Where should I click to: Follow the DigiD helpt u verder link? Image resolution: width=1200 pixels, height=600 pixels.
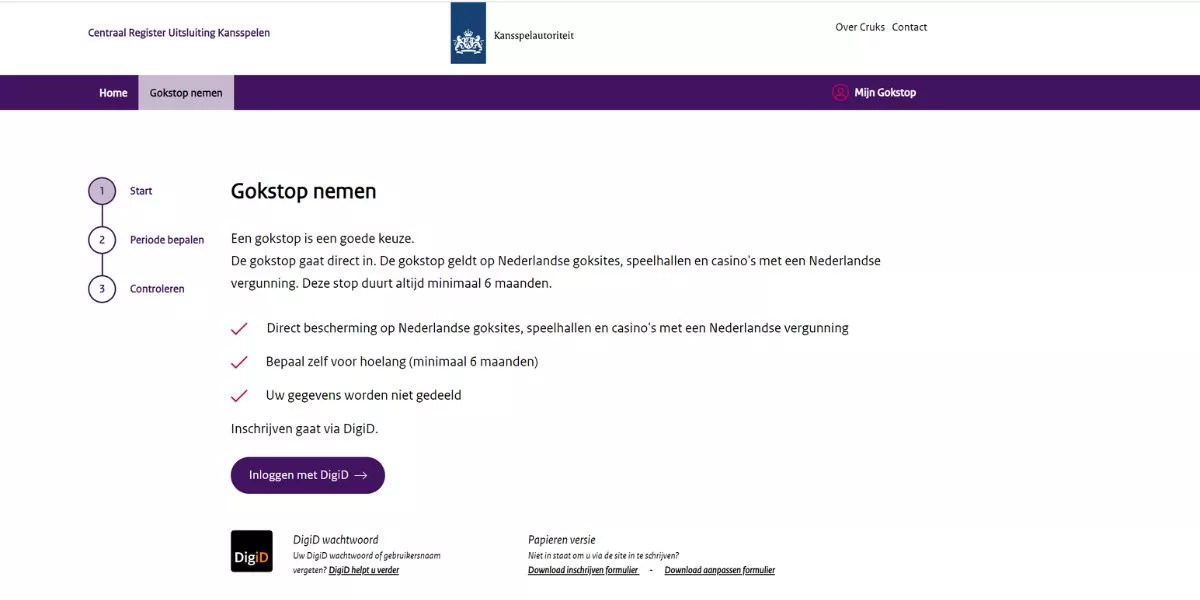point(364,570)
